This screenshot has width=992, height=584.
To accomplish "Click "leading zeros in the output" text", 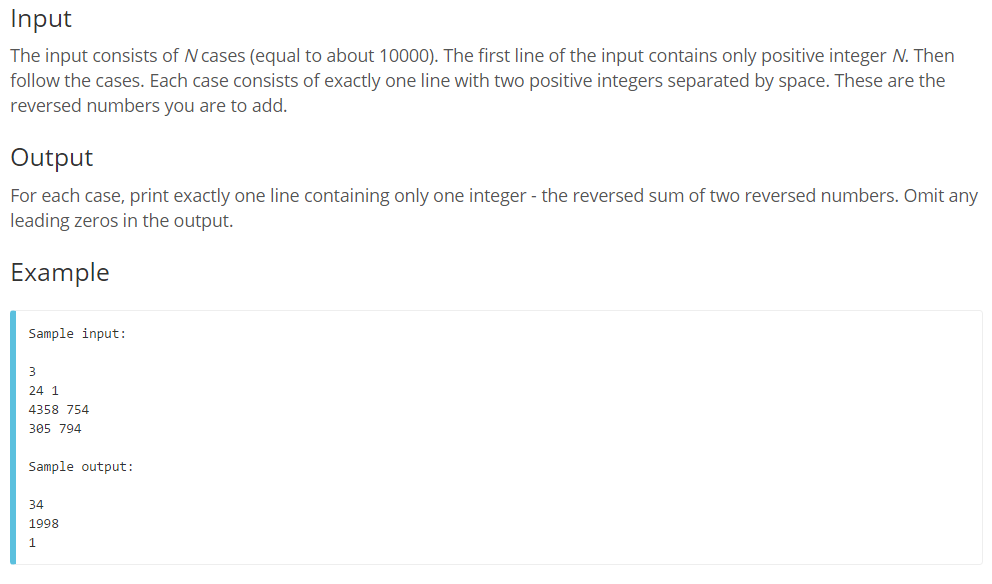I will 121,221.
